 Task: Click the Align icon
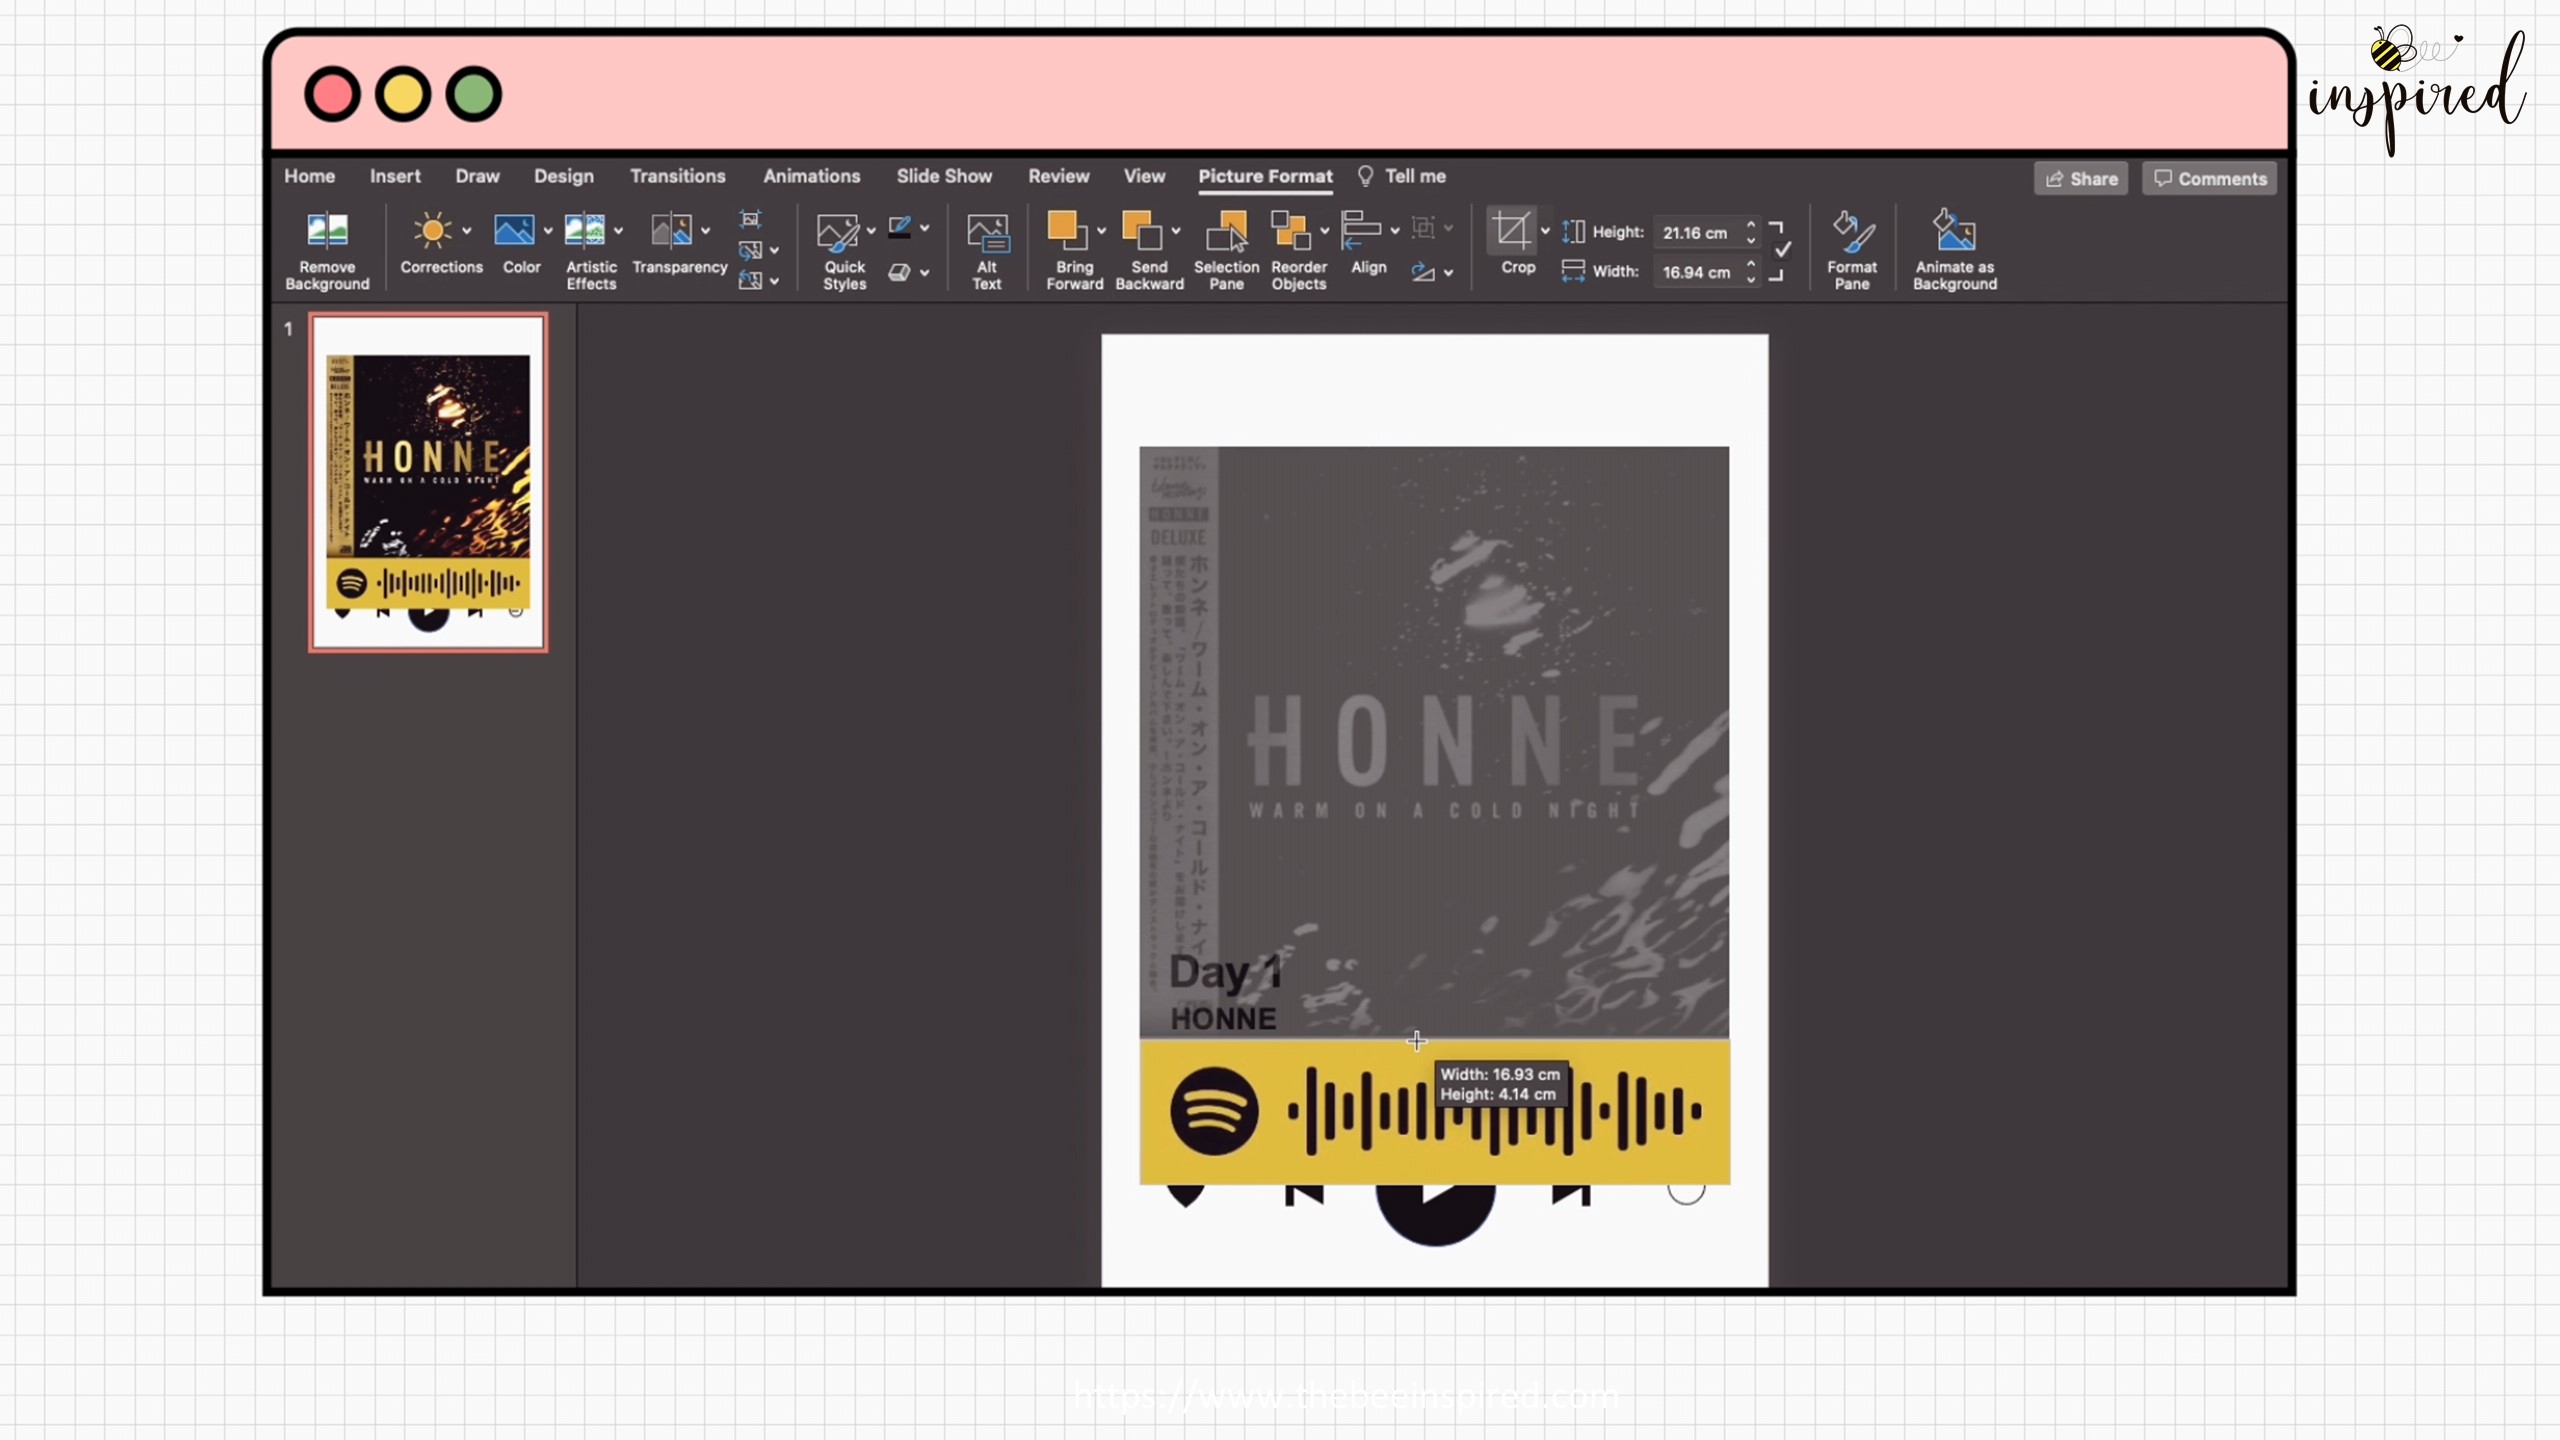pyautogui.click(x=1361, y=230)
